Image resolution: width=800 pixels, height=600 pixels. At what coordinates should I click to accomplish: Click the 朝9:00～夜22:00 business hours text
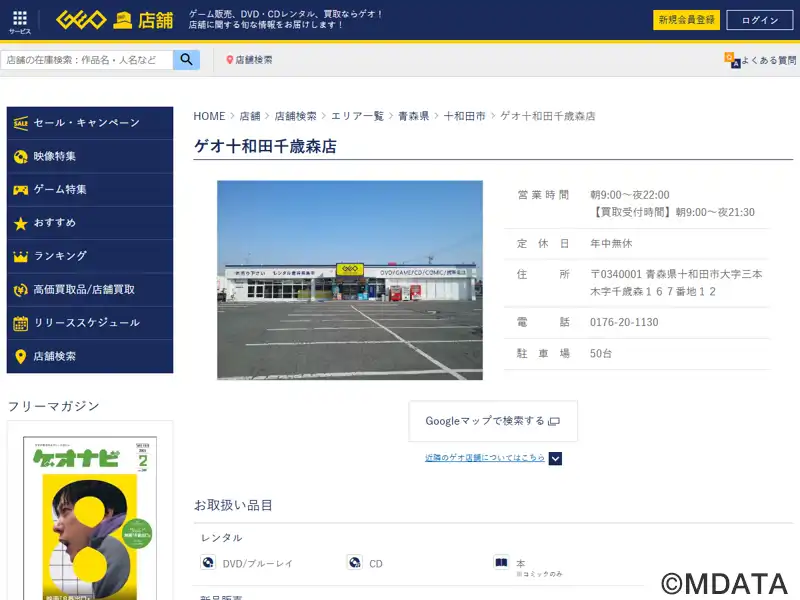tap(630, 195)
